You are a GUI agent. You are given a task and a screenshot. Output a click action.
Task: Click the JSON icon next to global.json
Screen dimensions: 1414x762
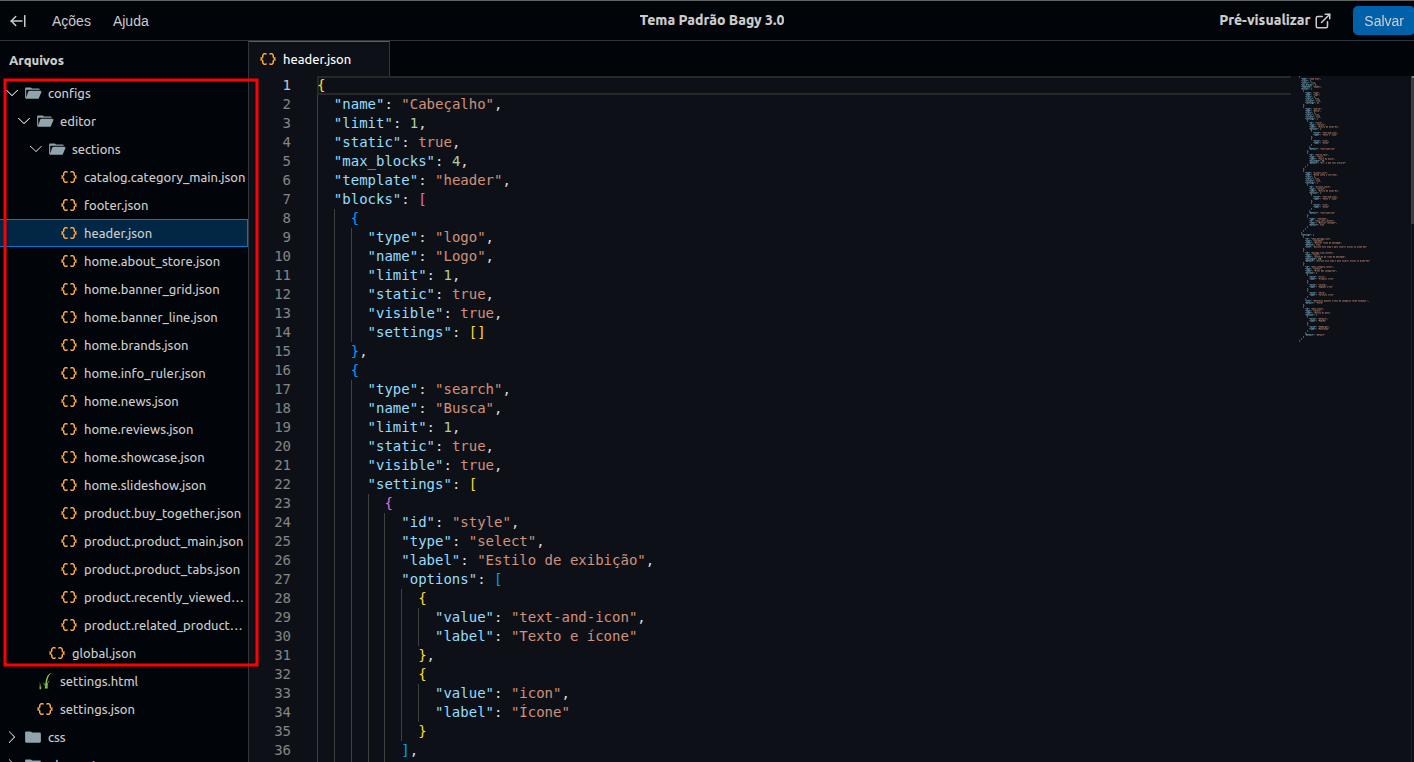pos(57,653)
